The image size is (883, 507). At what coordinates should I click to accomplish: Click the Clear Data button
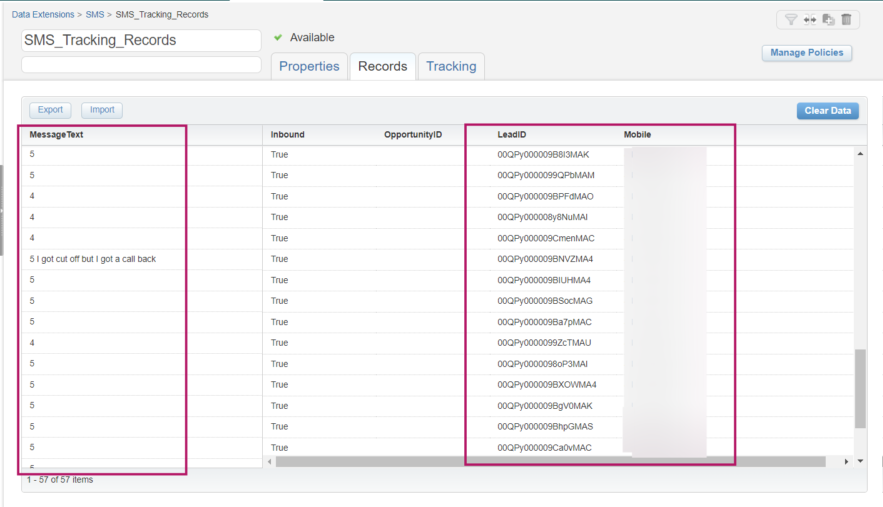[x=827, y=111]
